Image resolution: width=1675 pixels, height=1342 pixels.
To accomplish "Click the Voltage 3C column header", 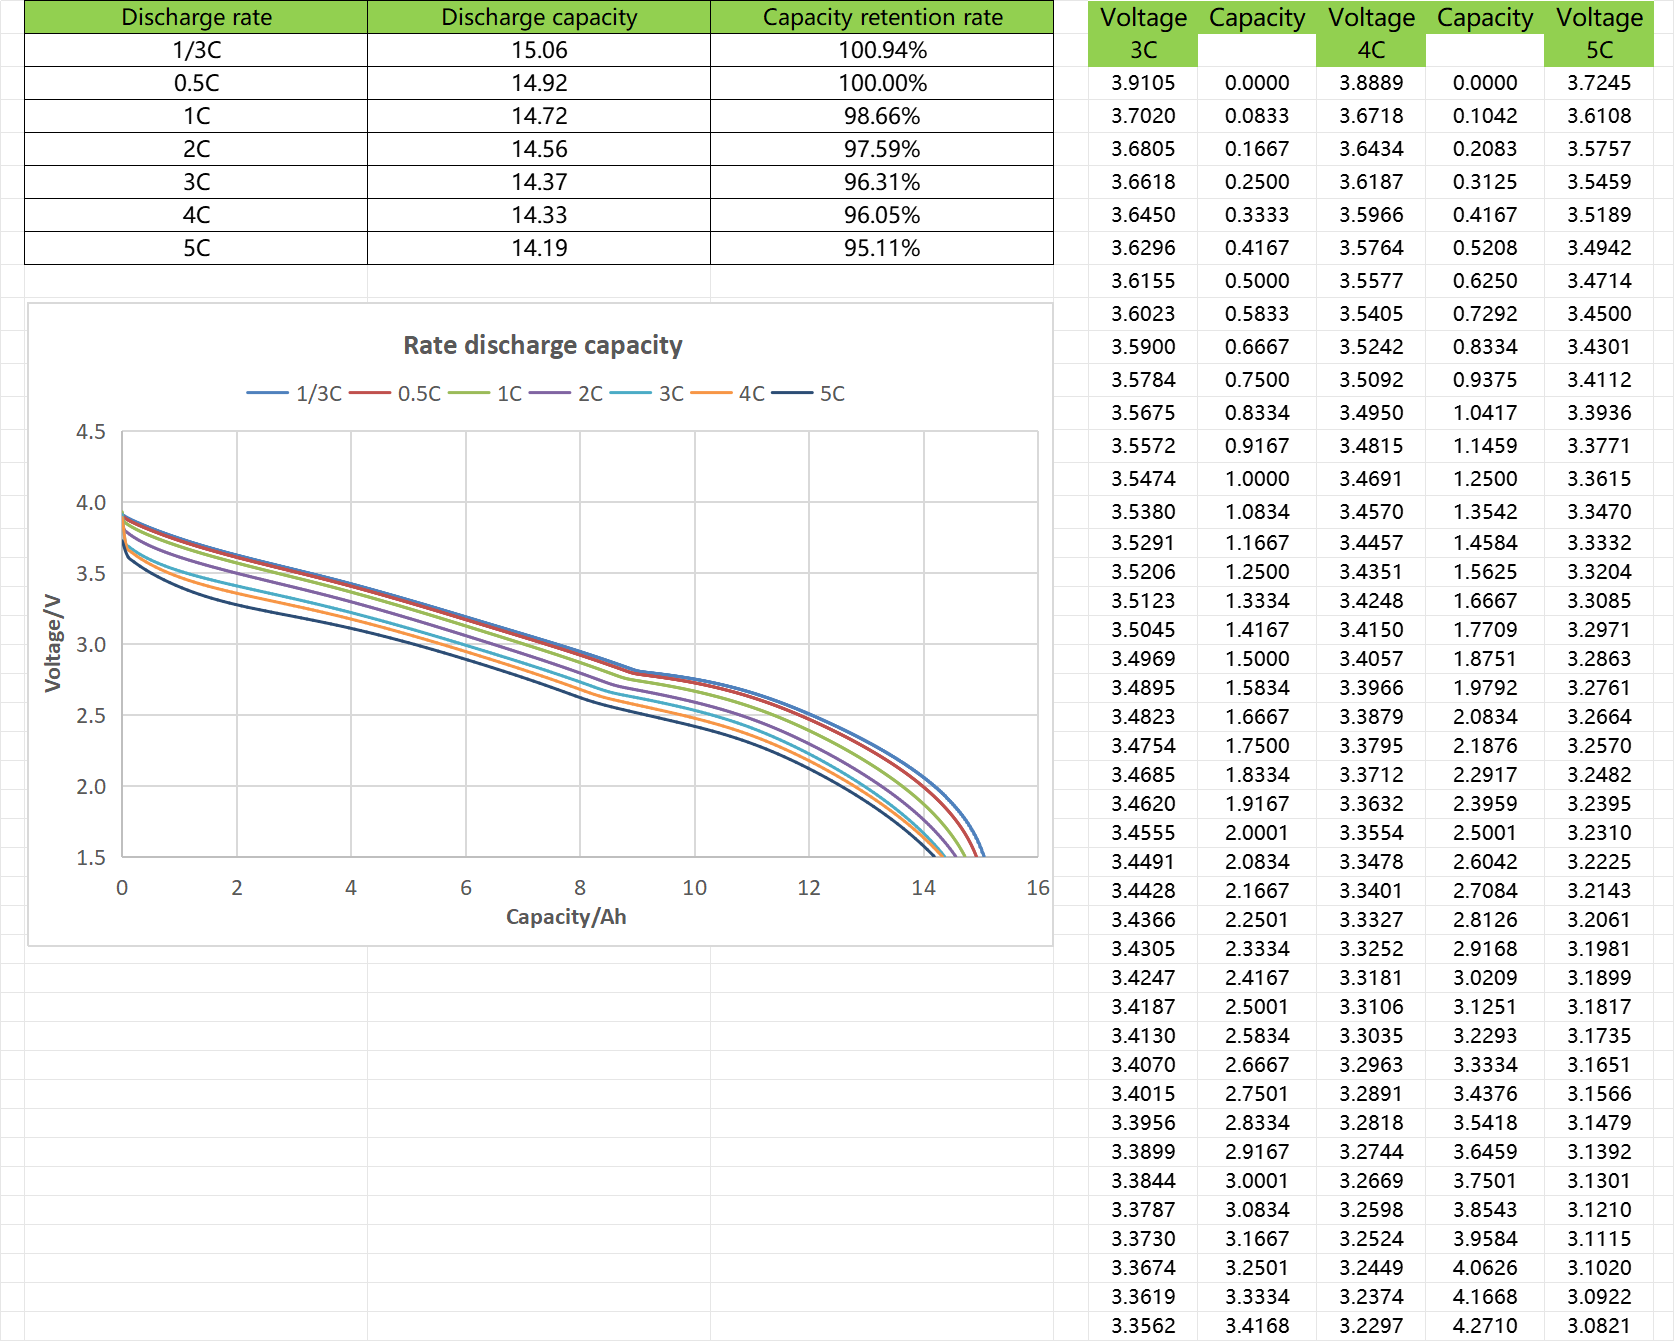I will (1143, 33).
